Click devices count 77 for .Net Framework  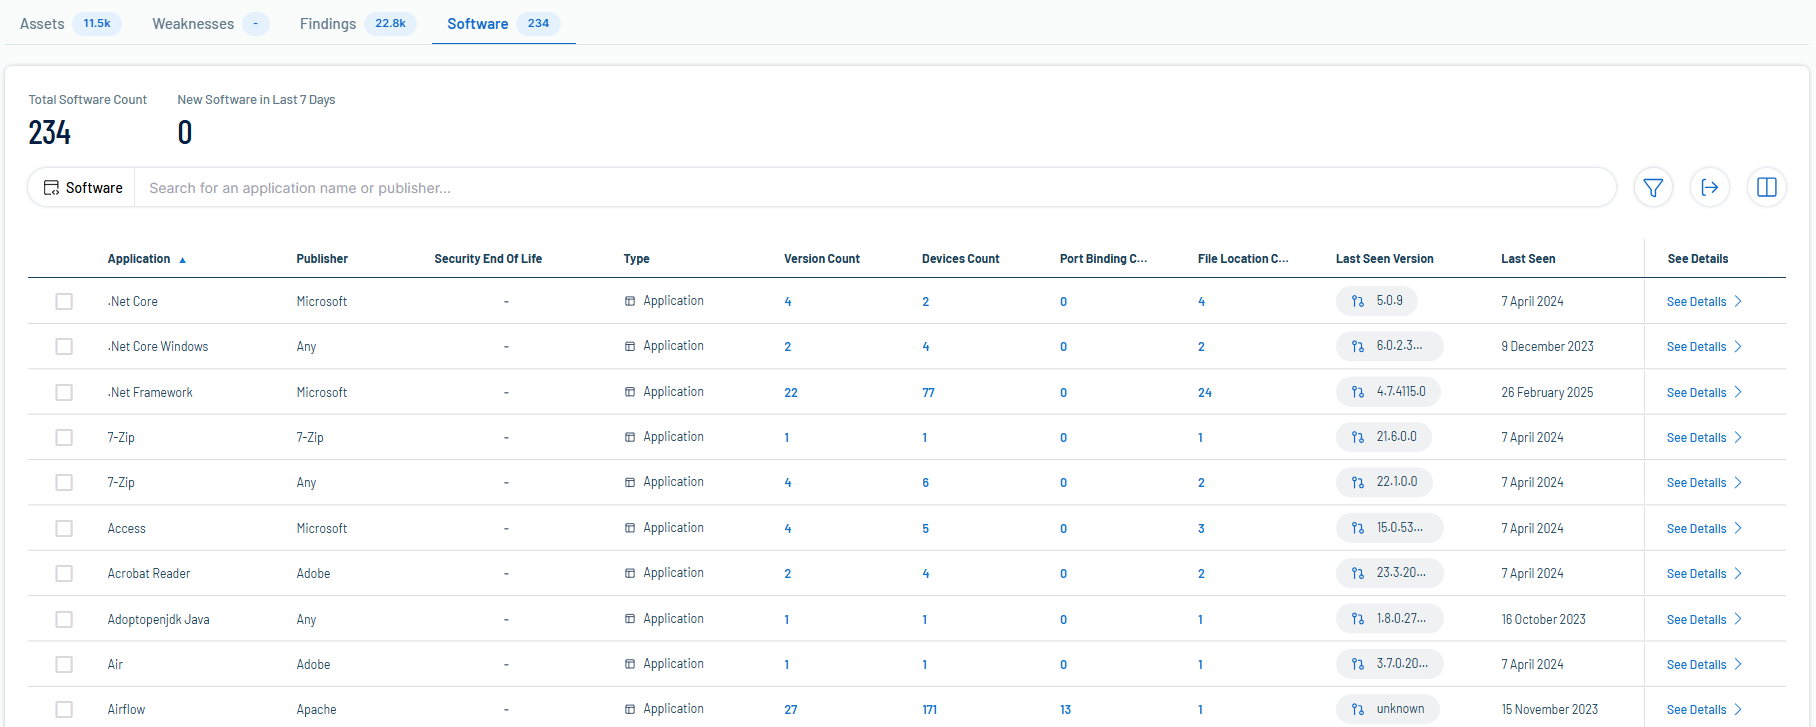click(x=928, y=393)
